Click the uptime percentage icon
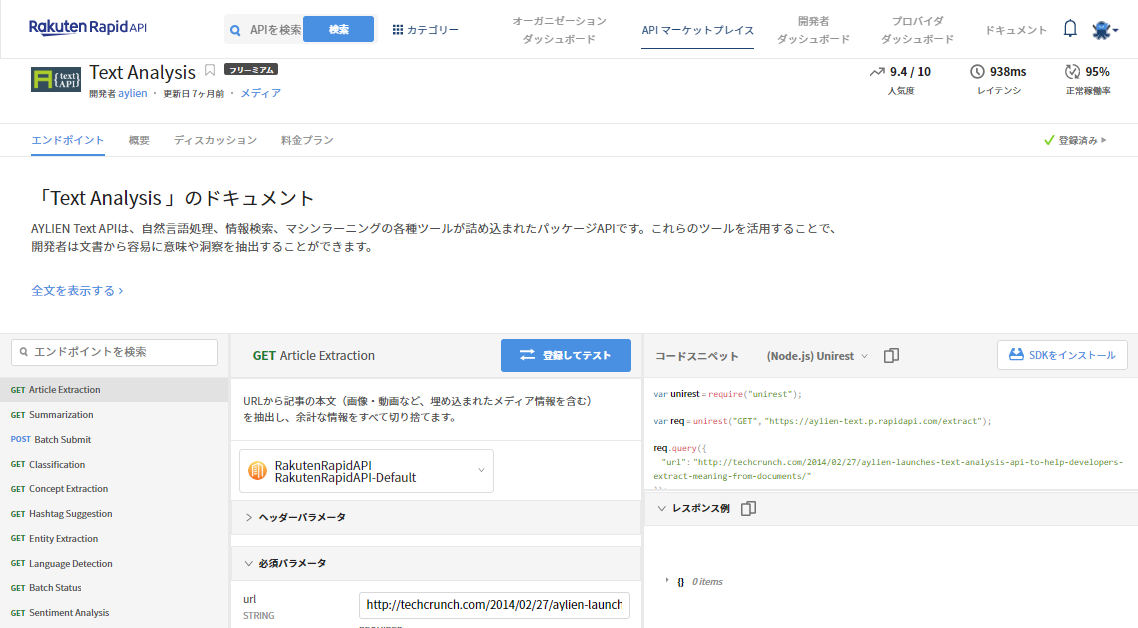 point(1072,72)
